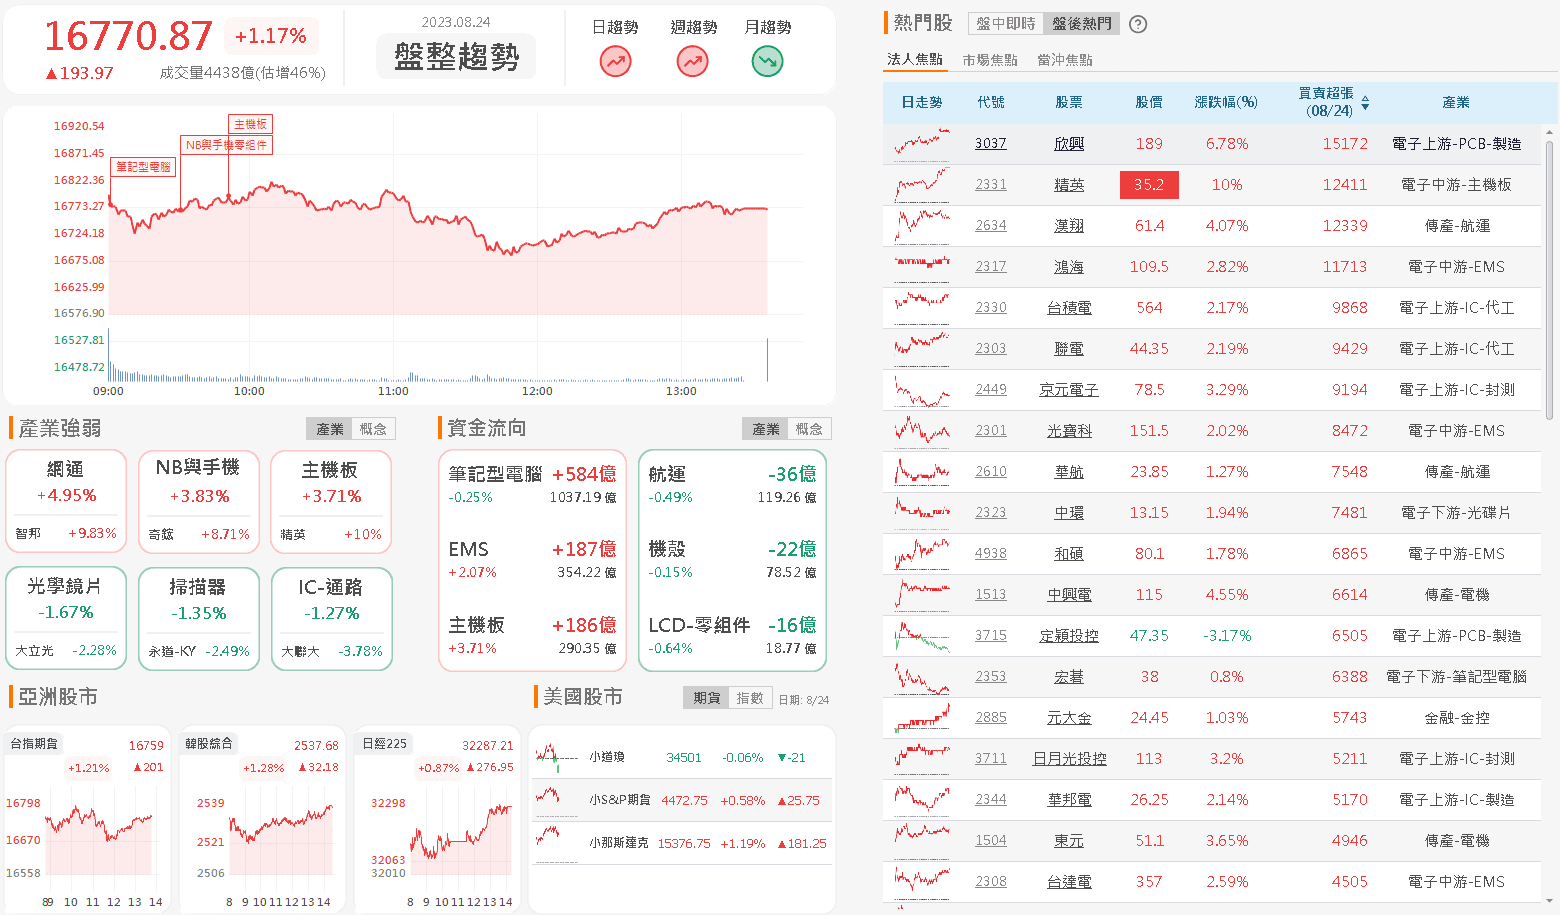Select 概念 toggle in 產業強弱 section
This screenshot has width=1560, height=915.
373,429
